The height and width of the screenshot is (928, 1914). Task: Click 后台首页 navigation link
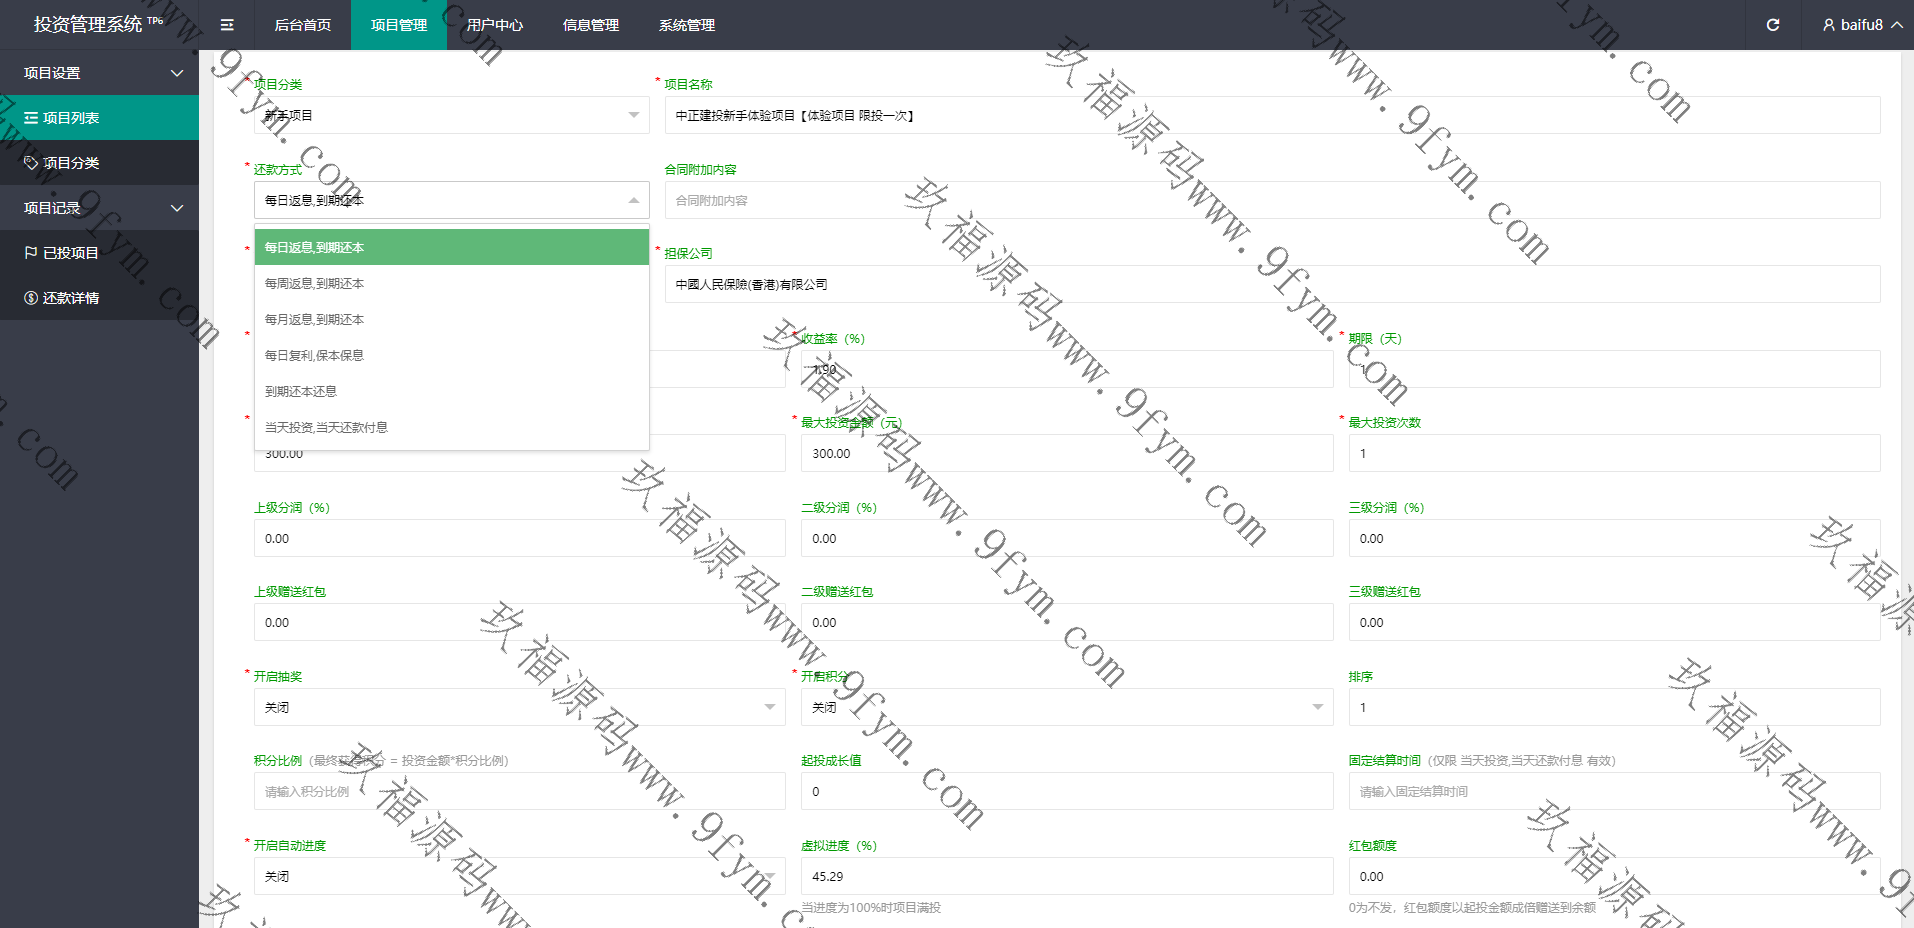pos(302,25)
